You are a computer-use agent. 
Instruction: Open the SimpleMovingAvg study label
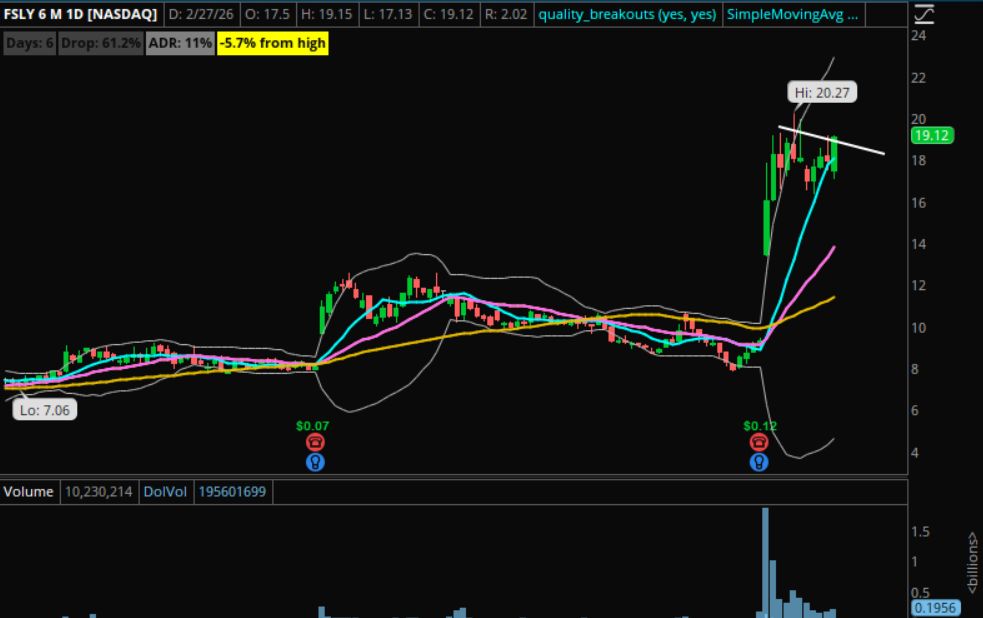tap(790, 15)
